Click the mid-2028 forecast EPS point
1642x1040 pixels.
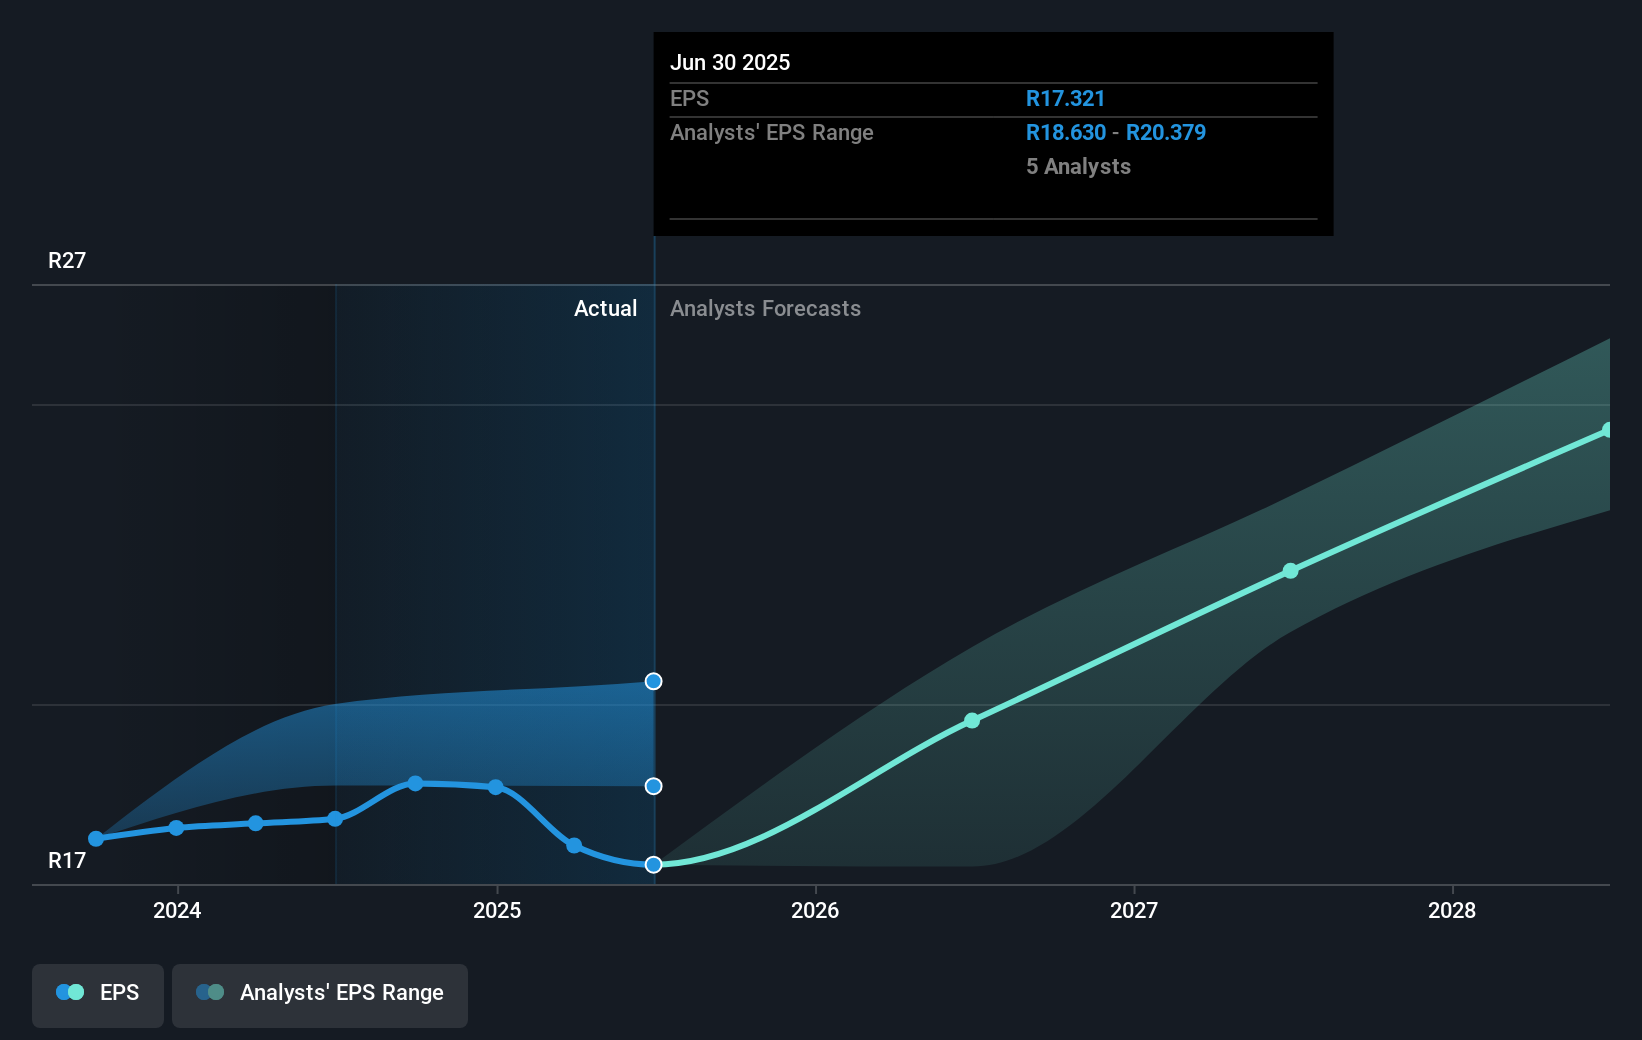pyautogui.click(x=1607, y=430)
